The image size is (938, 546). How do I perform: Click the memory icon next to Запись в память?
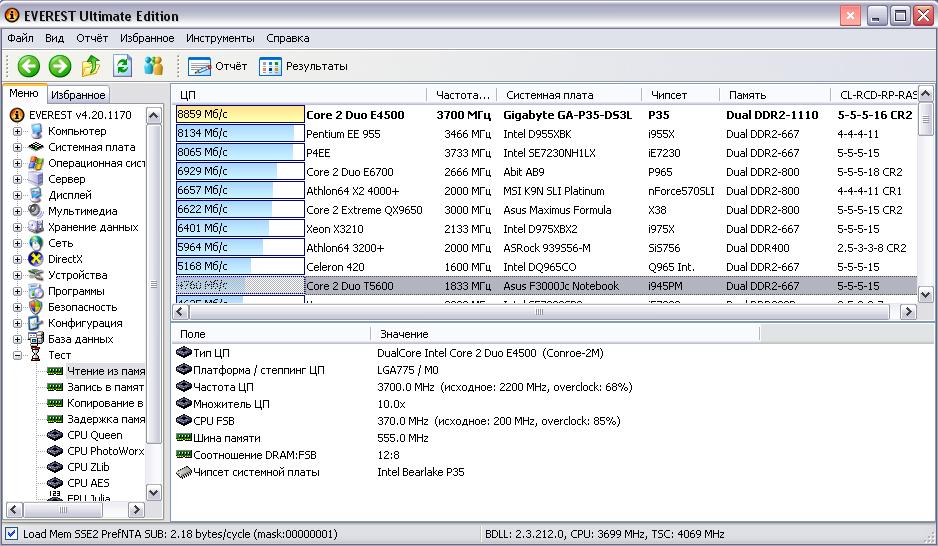click(55, 387)
